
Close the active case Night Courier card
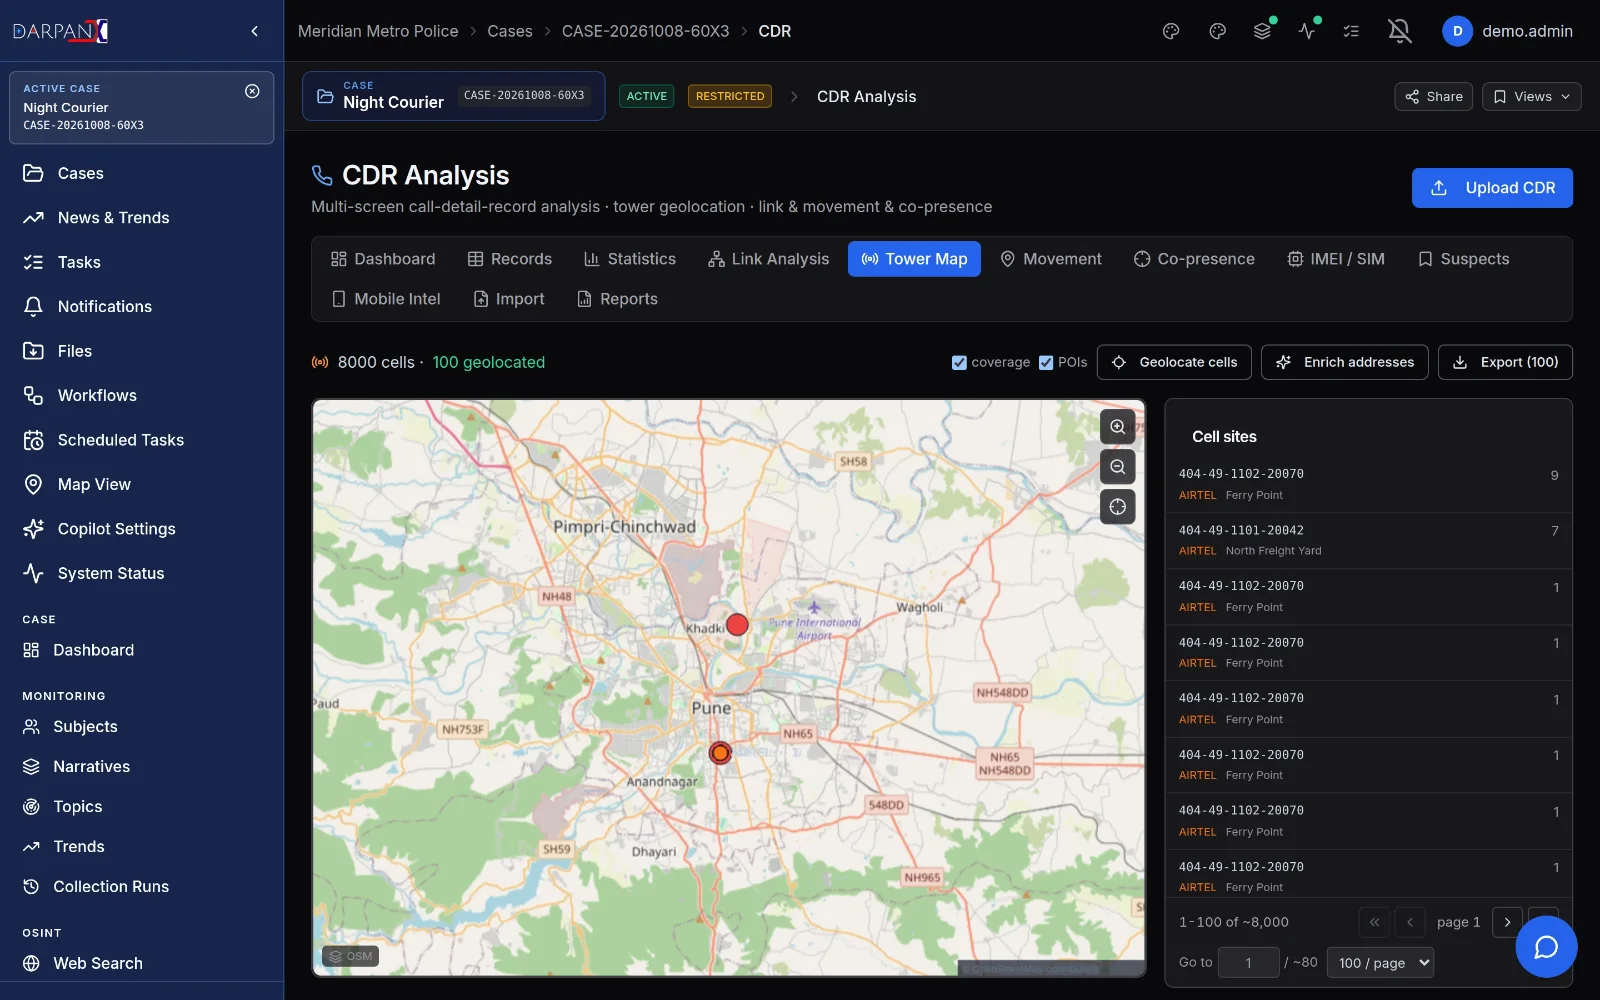(252, 91)
